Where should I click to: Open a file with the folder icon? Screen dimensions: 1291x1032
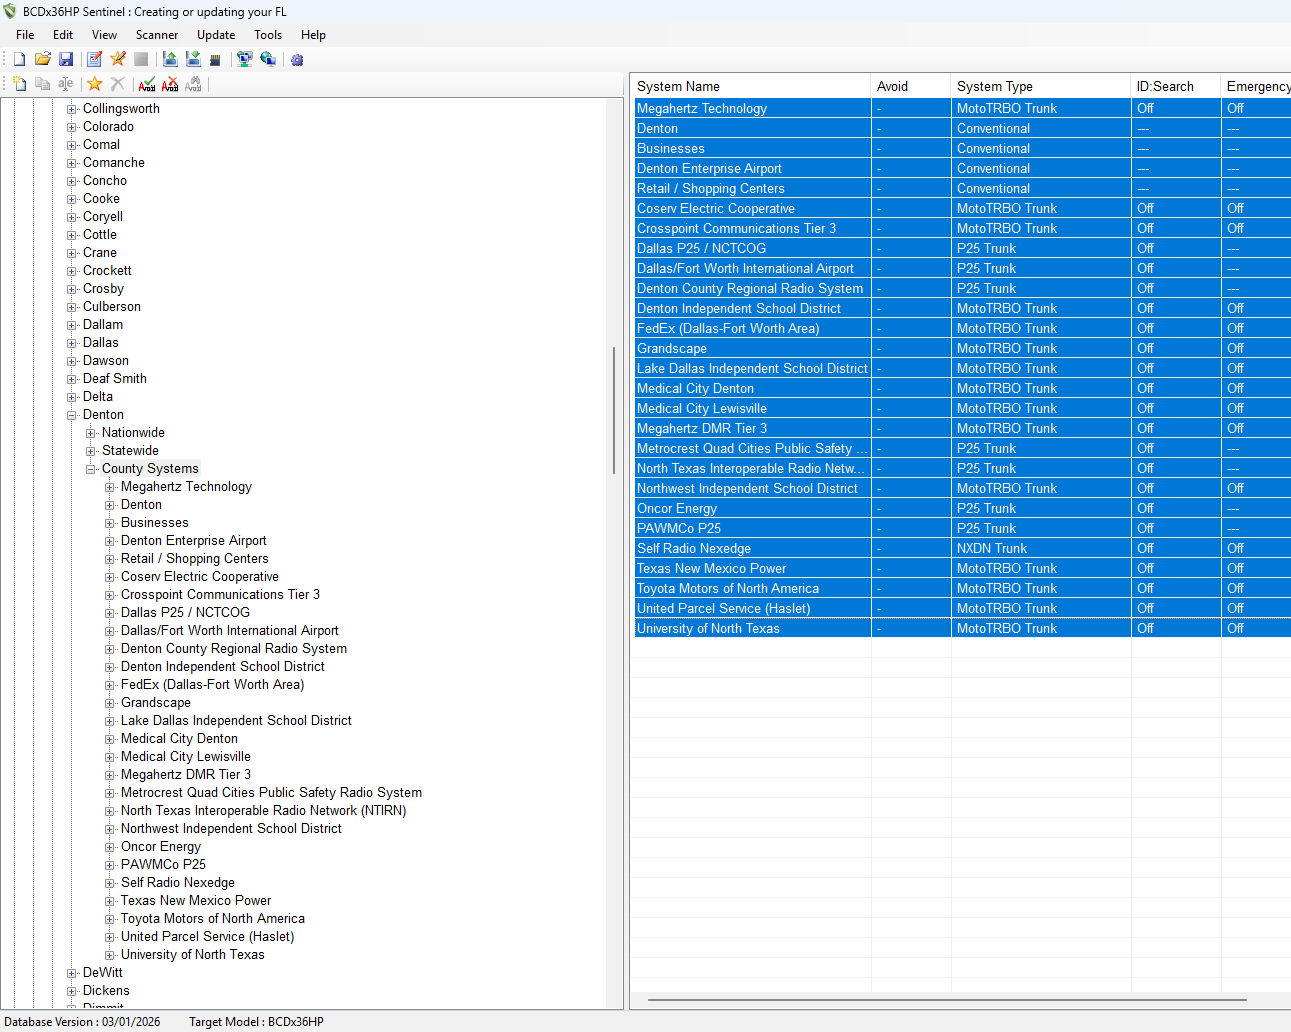[x=43, y=60]
